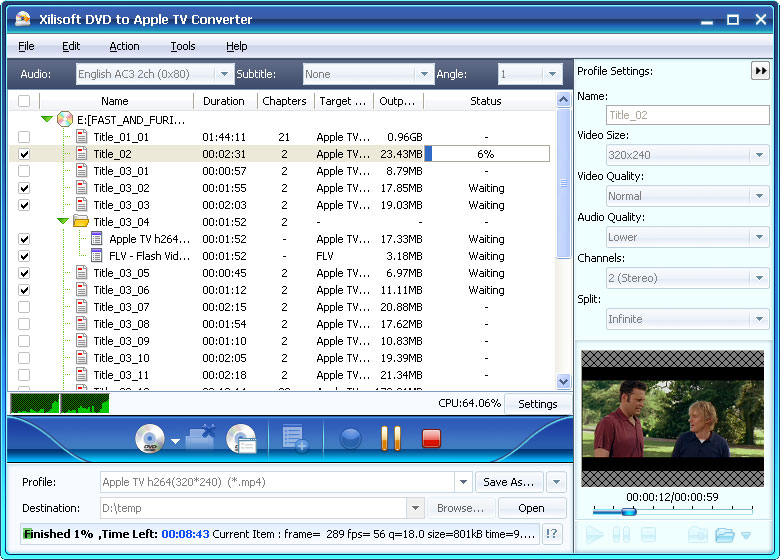Screen dimensions: 780x560
Task: Click the Add Profile toolbar icon
Action: point(294,438)
